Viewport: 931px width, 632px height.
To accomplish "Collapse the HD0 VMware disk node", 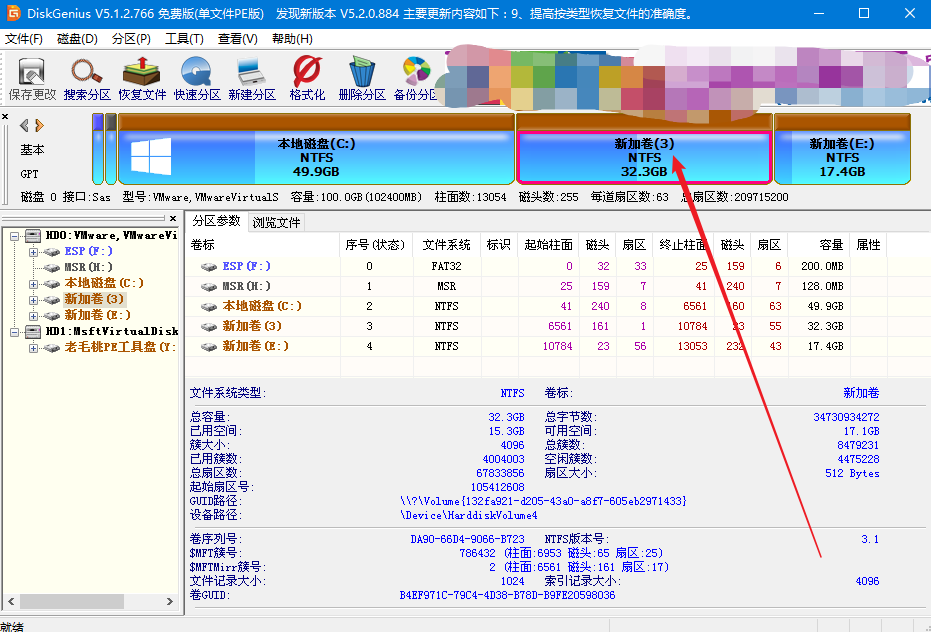I will pyautogui.click(x=14, y=236).
